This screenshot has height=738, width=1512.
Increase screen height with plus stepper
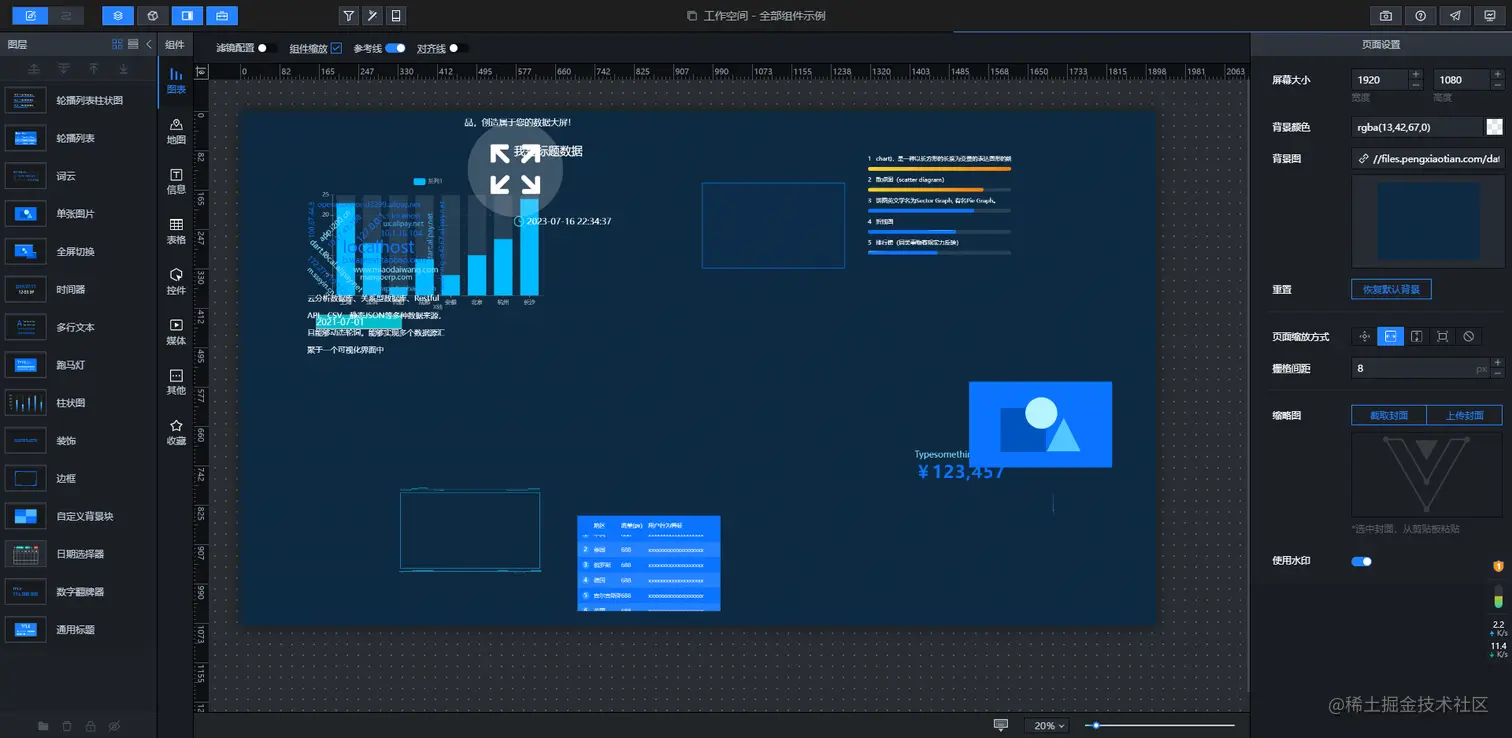tap(1497, 75)
